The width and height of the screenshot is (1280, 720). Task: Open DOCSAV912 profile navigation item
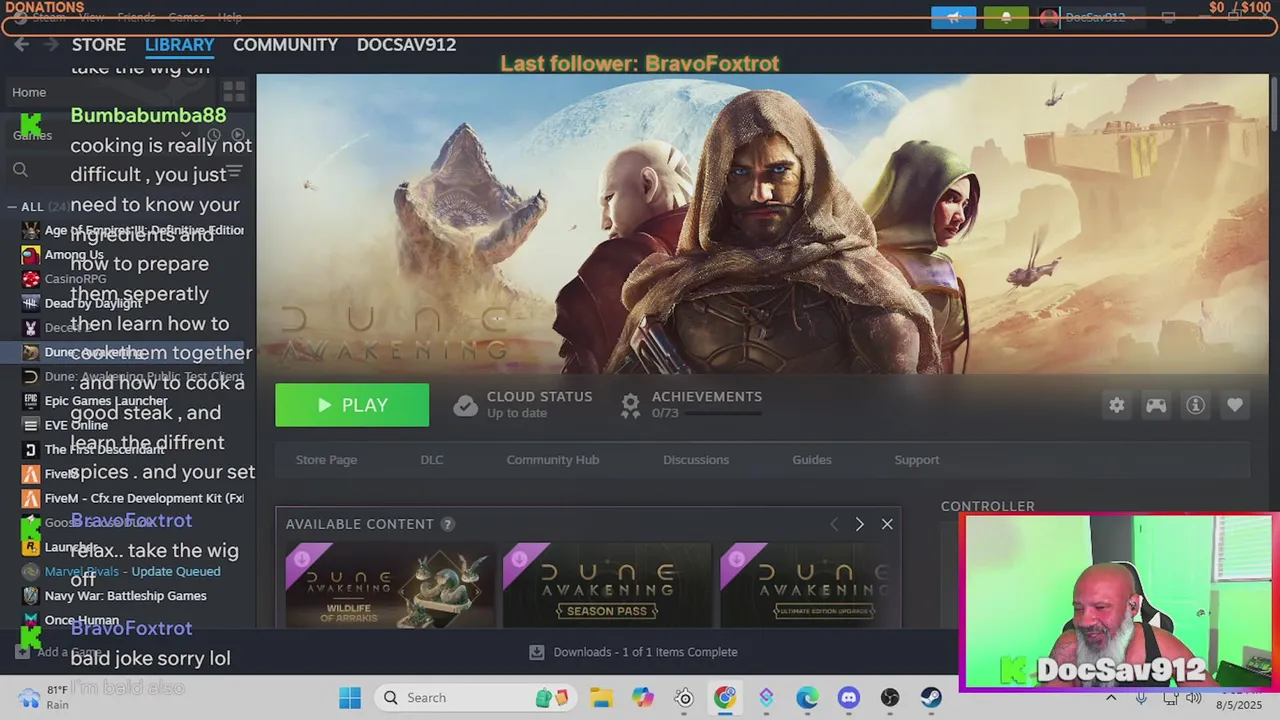[406, 45]
